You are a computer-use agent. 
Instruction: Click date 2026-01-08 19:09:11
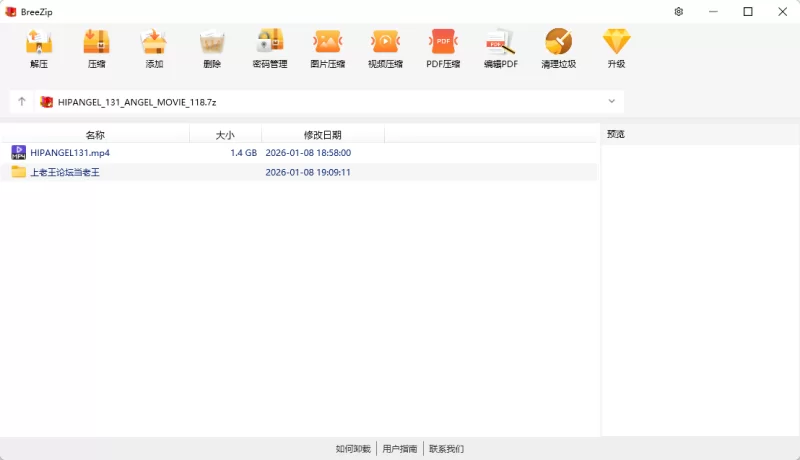[308, 172]
